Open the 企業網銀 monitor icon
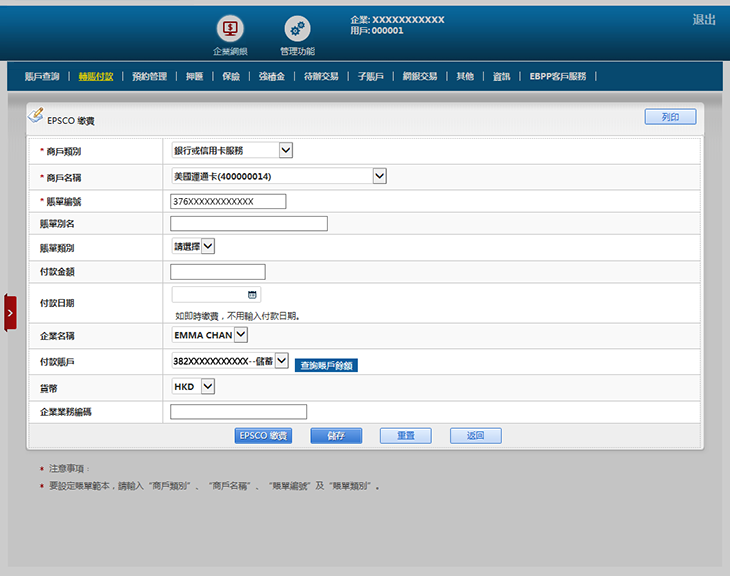The height and width of the screenshot is (576, 730). point(230,29)
